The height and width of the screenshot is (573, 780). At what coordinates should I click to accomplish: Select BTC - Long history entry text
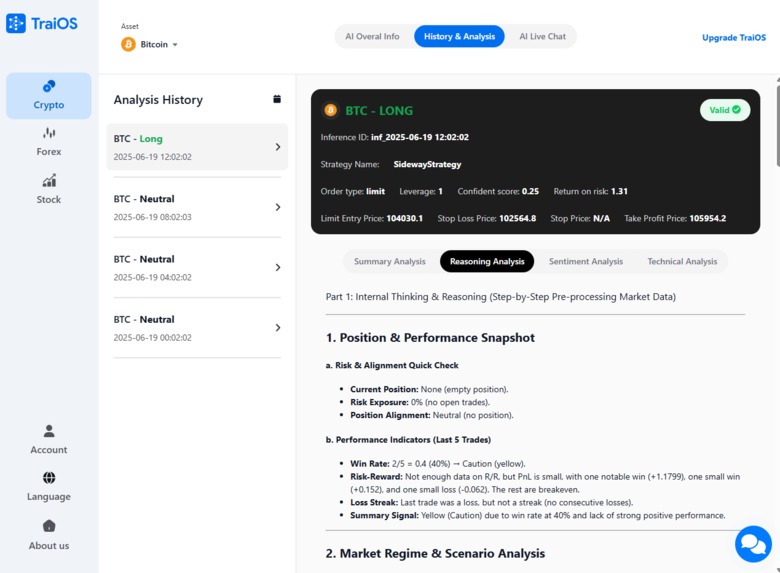(138, 139)
